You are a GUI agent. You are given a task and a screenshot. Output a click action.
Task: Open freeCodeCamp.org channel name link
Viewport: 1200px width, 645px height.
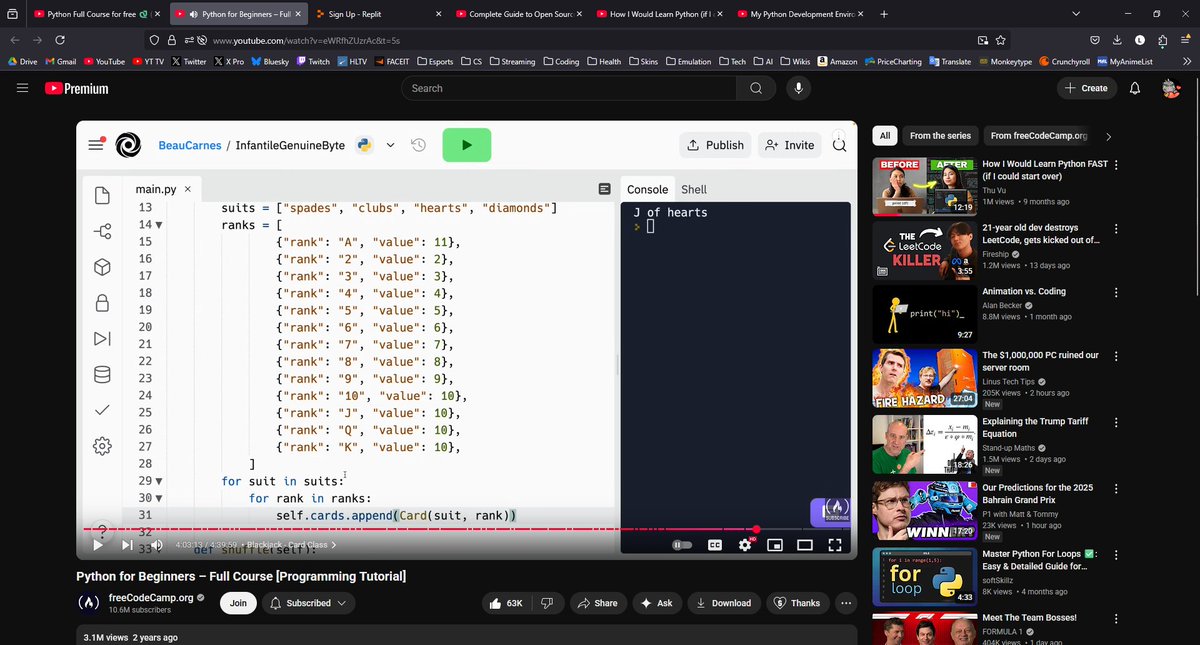pyautogui.click(x=150, y=597)
